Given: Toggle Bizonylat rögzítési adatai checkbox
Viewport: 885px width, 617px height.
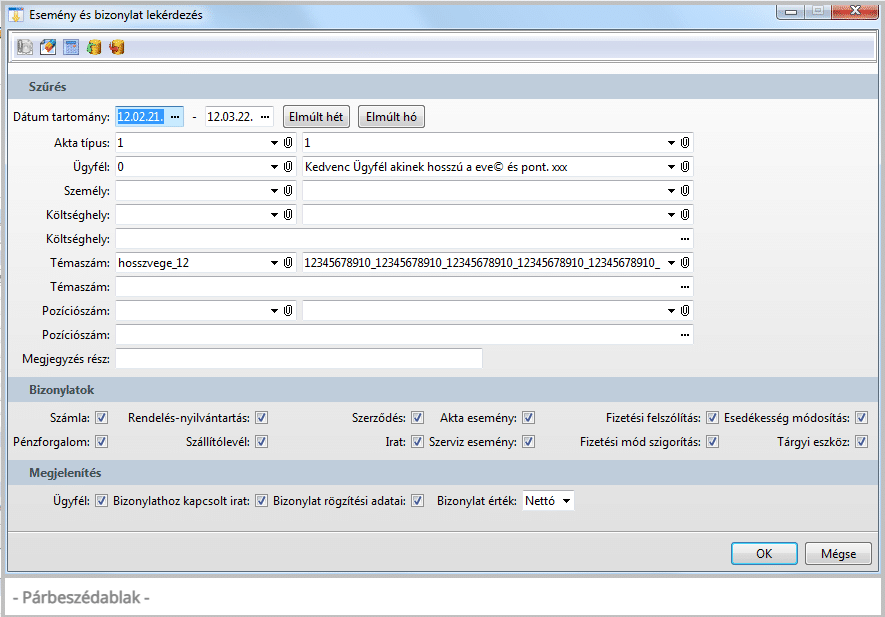Looking at the screenshot, I should tap(418, 501).
